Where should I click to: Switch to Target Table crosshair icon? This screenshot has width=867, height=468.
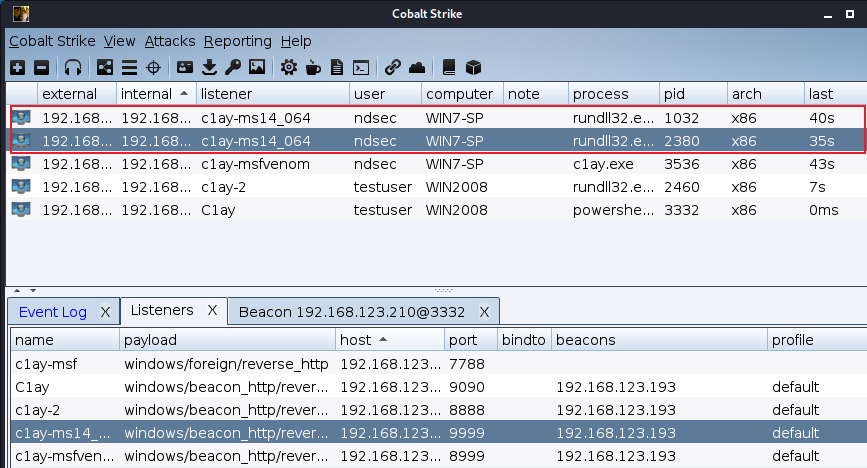click(x=153, y=68)
